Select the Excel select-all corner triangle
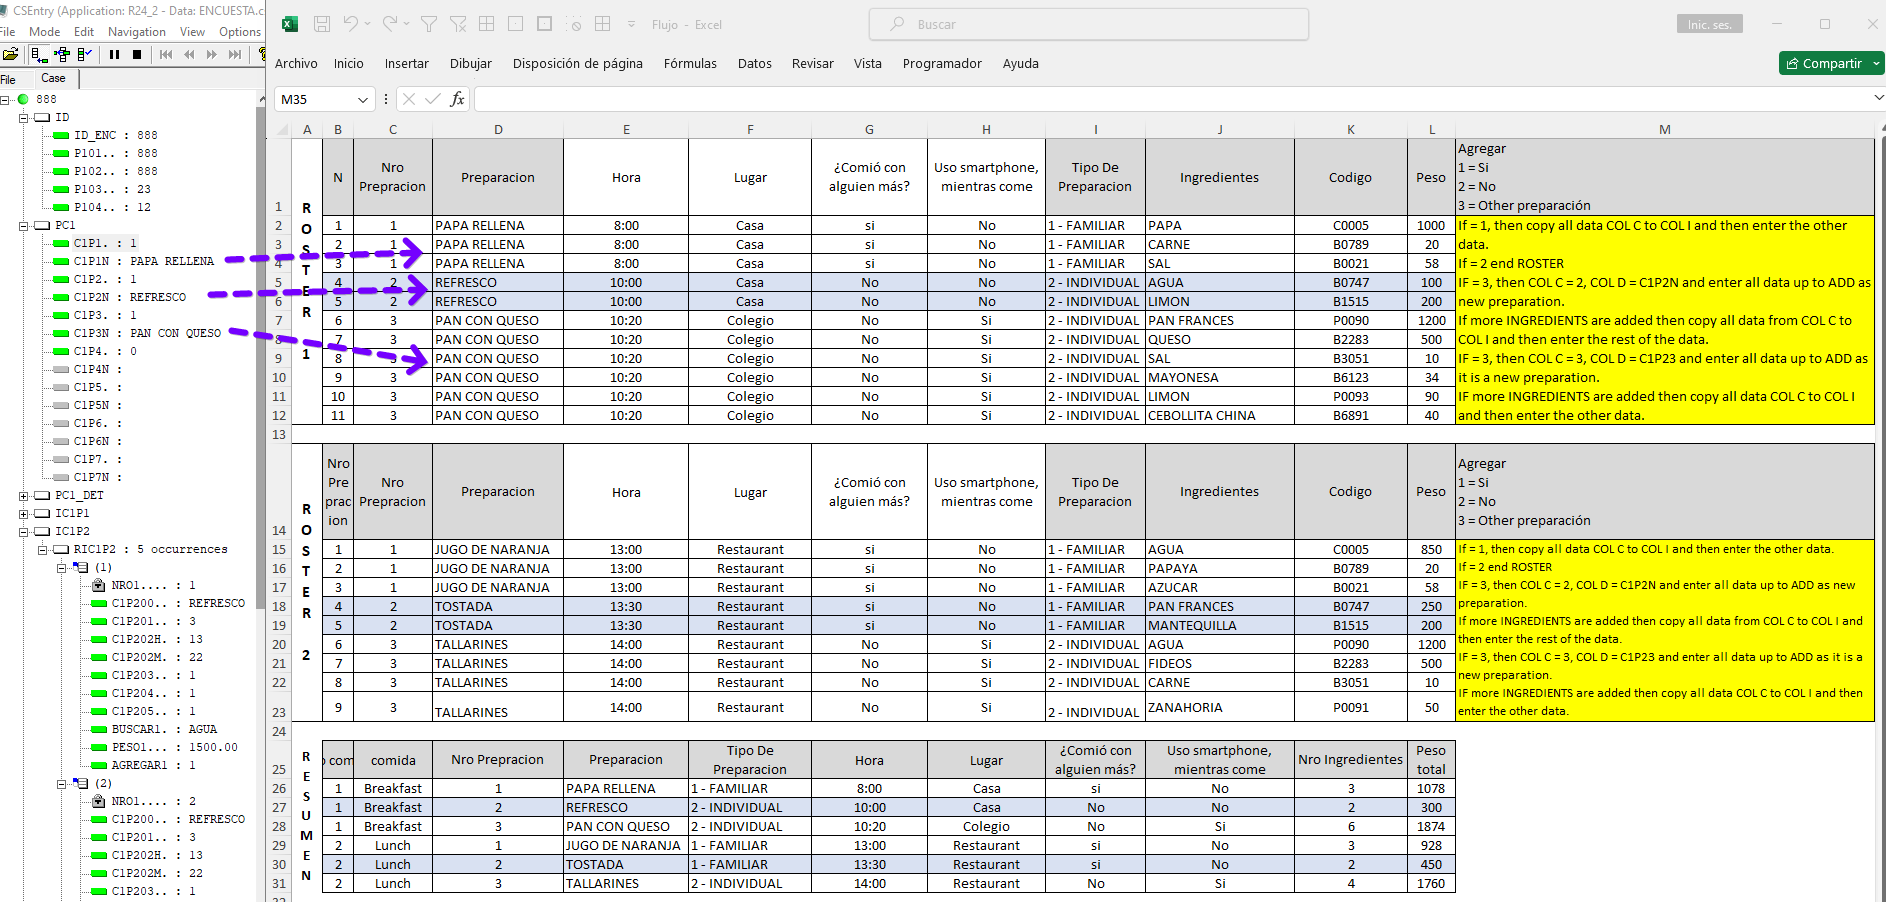The height and width of the screenshot is (902, 1886). click(x=281, y=129)
